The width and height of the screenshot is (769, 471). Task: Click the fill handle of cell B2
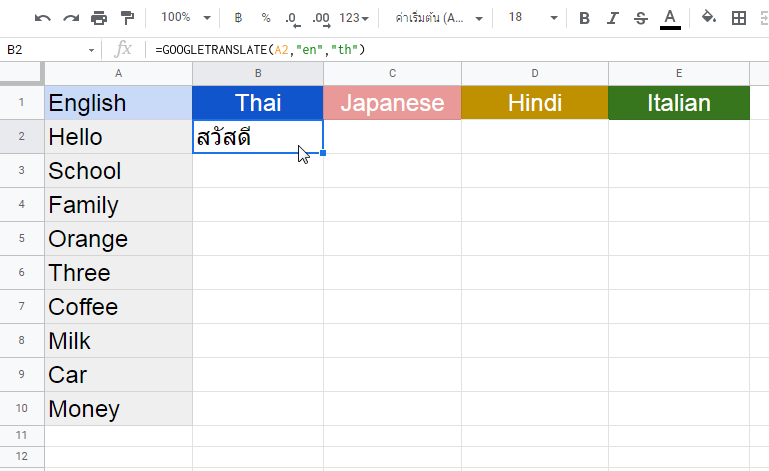coord(323,153)
